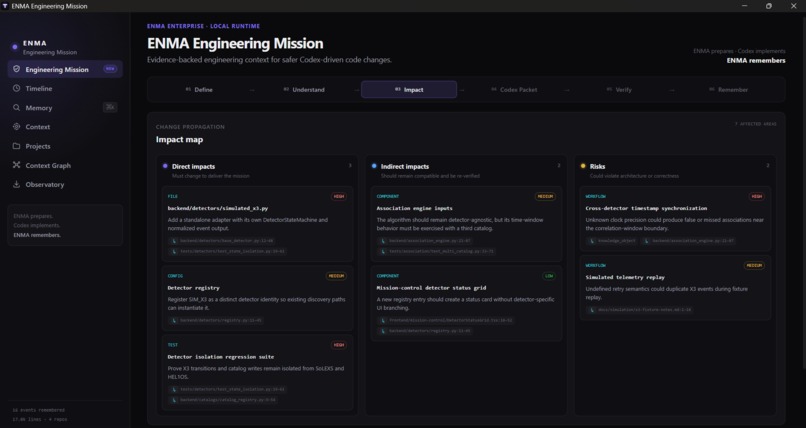Click LOW badge on status grid card
806x428 pixels.
tap(548, 276)
